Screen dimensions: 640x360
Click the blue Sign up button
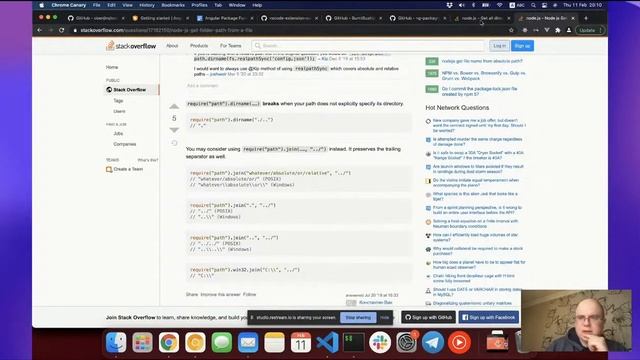522,46
